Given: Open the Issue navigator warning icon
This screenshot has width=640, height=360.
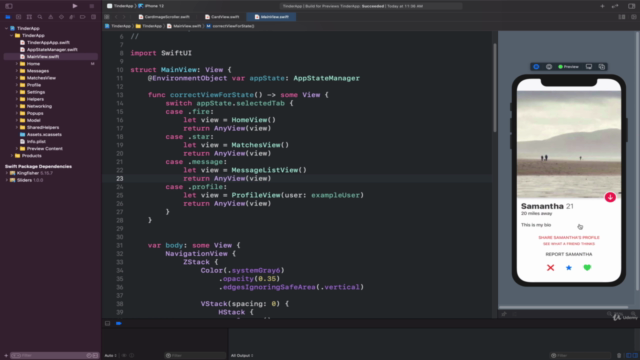Looking at the screenshot, I should 51,17.
